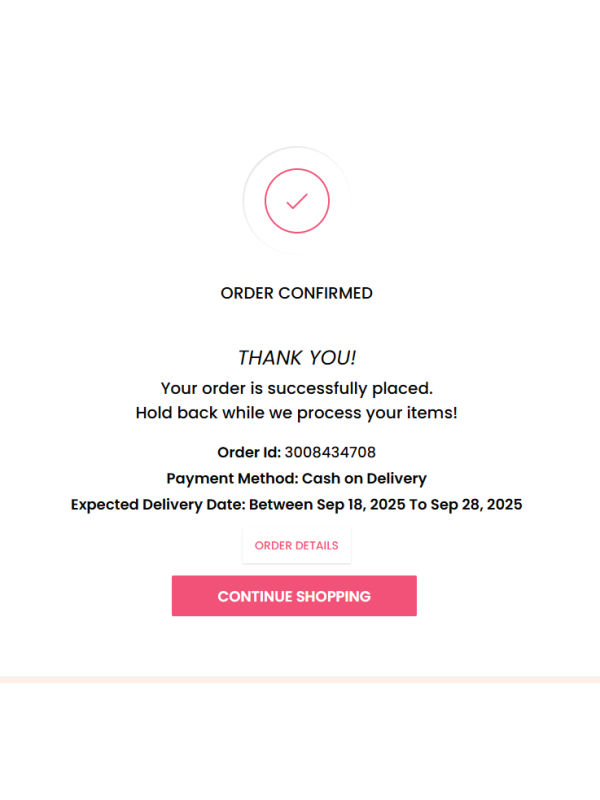600x800 pixels.
Task: Select the circular order confirmation badge
Action: click(296, 200)
